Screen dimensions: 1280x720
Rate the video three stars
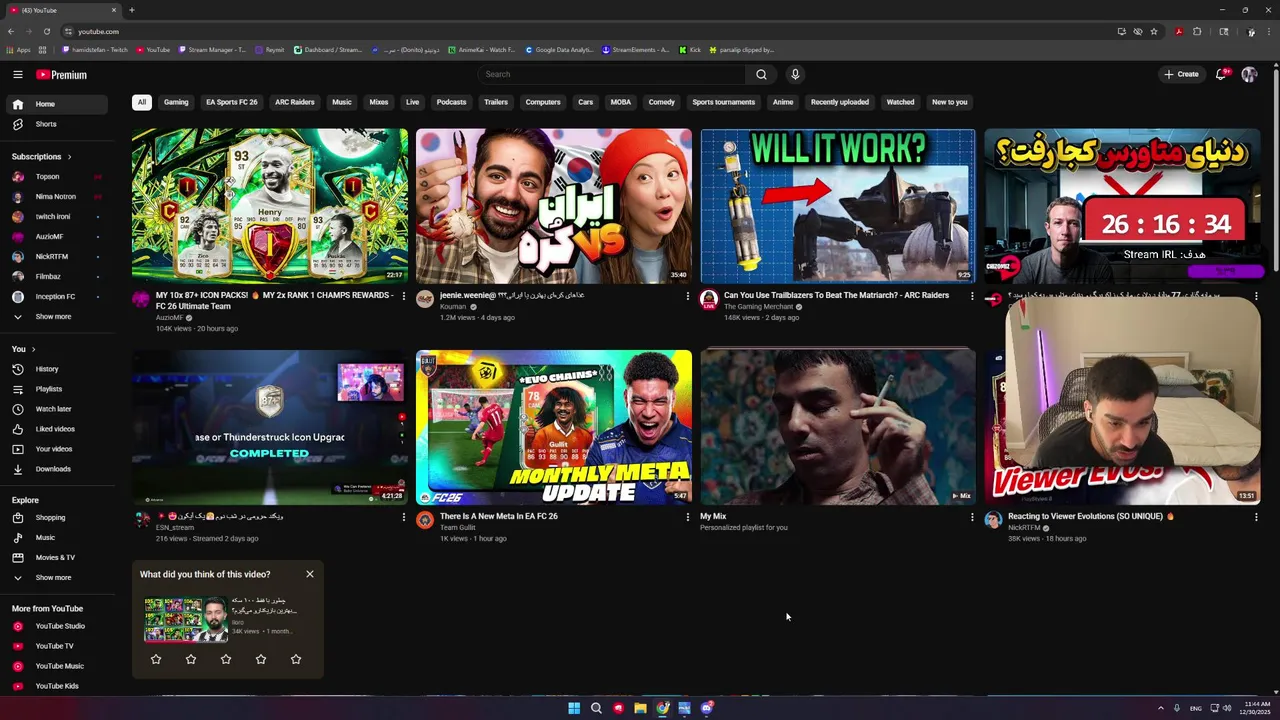point(226,659)
